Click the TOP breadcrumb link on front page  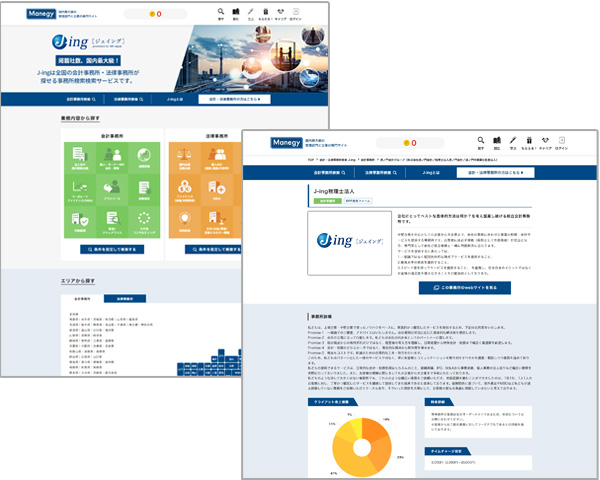coord(311,158)
